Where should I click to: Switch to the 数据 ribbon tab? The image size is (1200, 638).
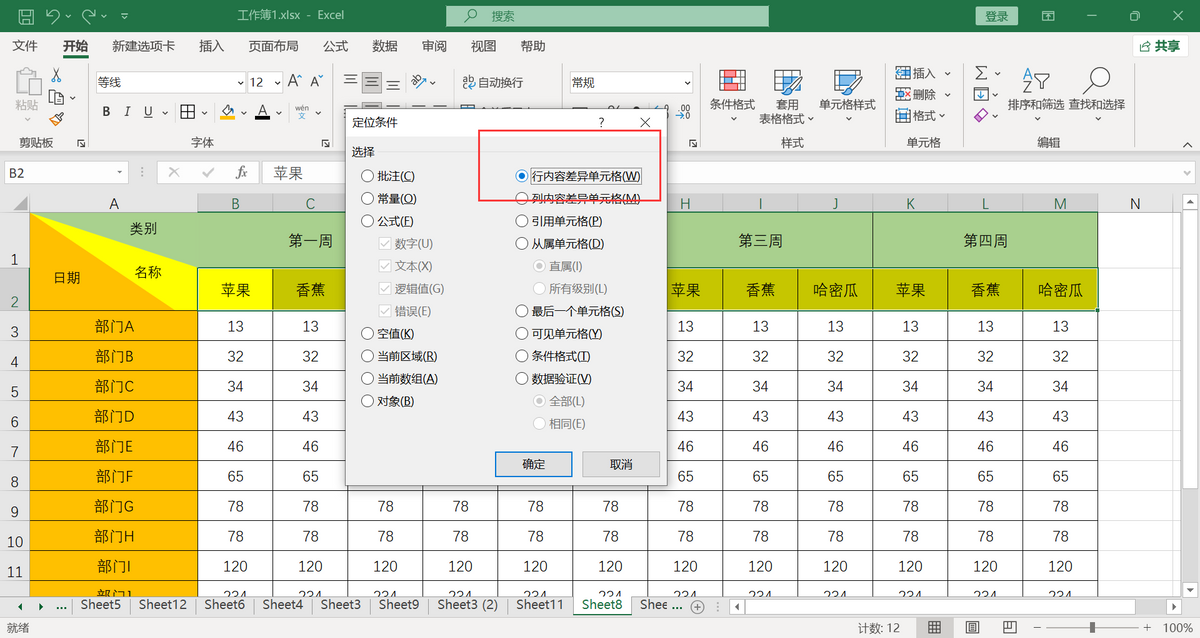385,46
